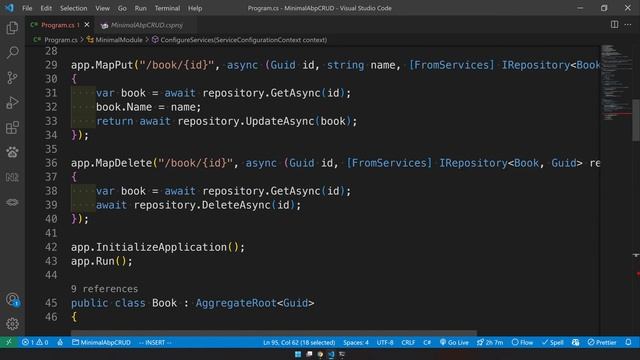Open the Accounts menu icon
The image size is (640, 360).
click(12, 300)
